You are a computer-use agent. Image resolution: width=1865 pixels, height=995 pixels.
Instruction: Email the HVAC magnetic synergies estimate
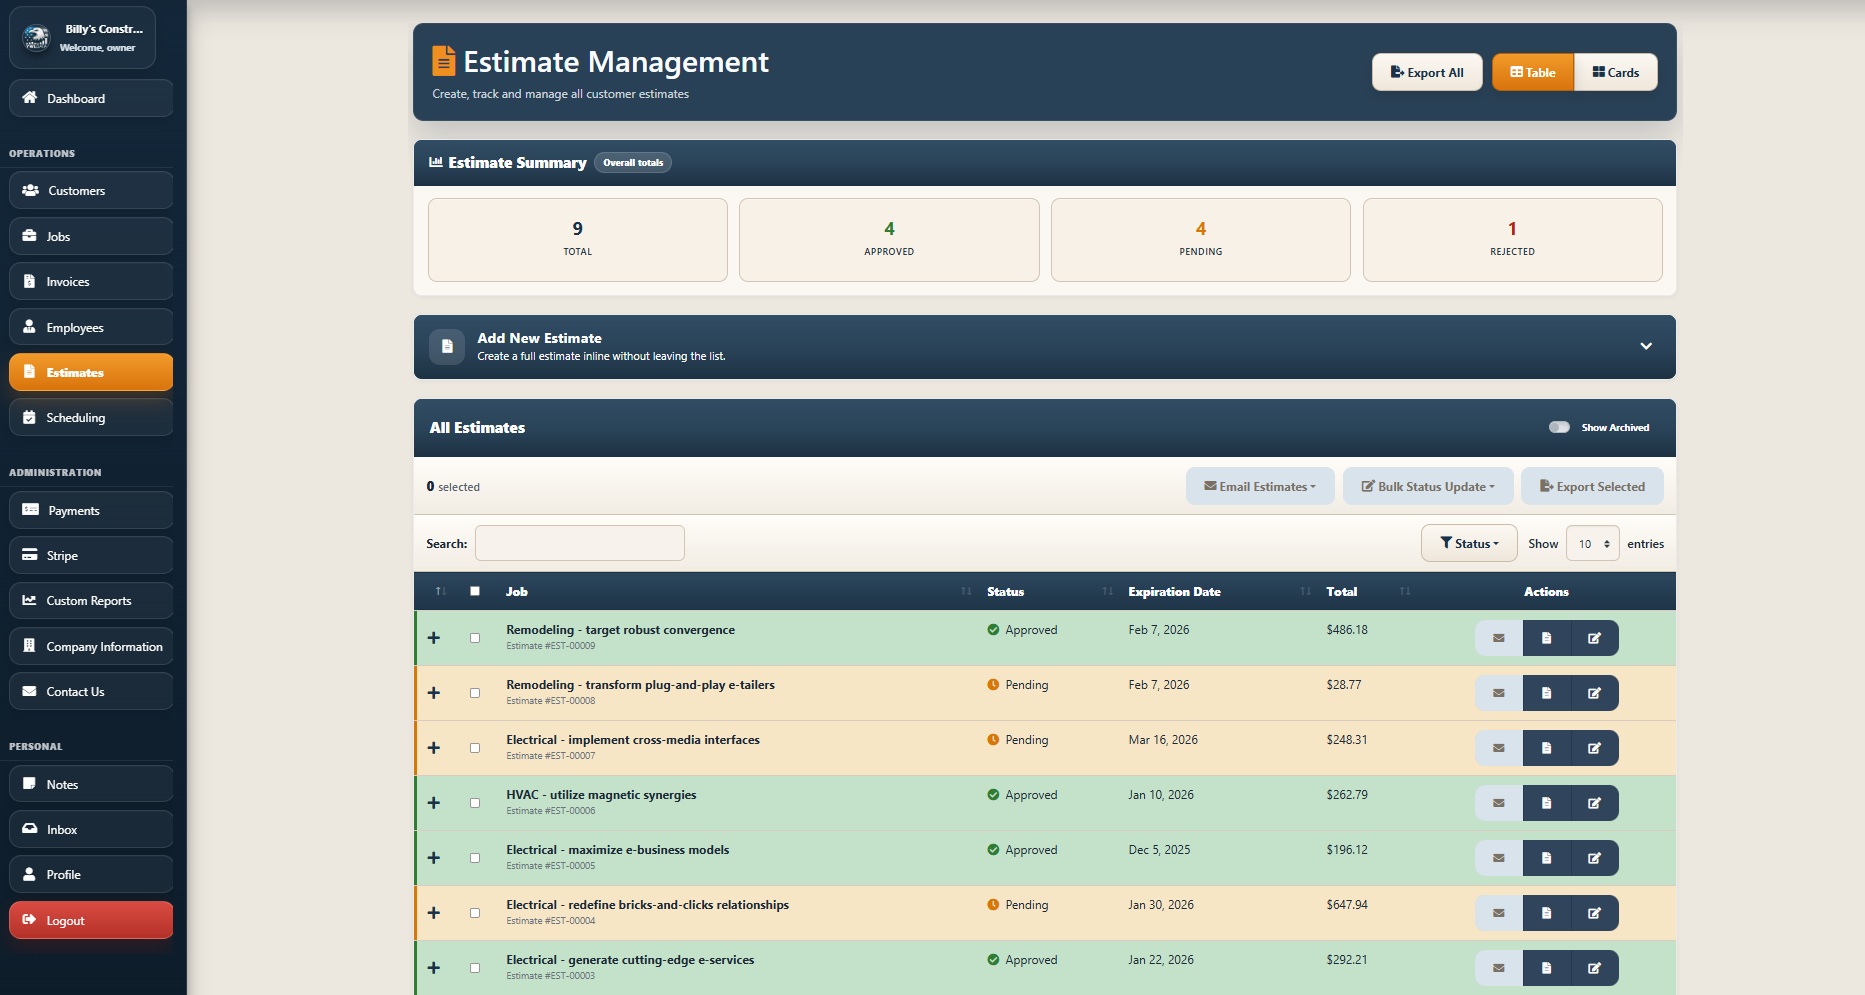pyautogui.click(x=1498, y=803)
